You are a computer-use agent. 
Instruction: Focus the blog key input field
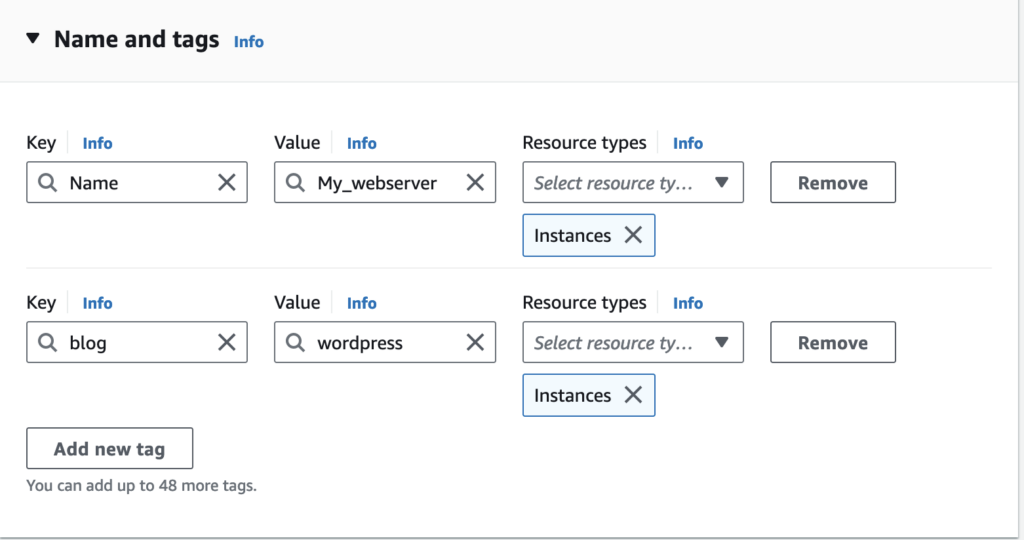[135, 343]
